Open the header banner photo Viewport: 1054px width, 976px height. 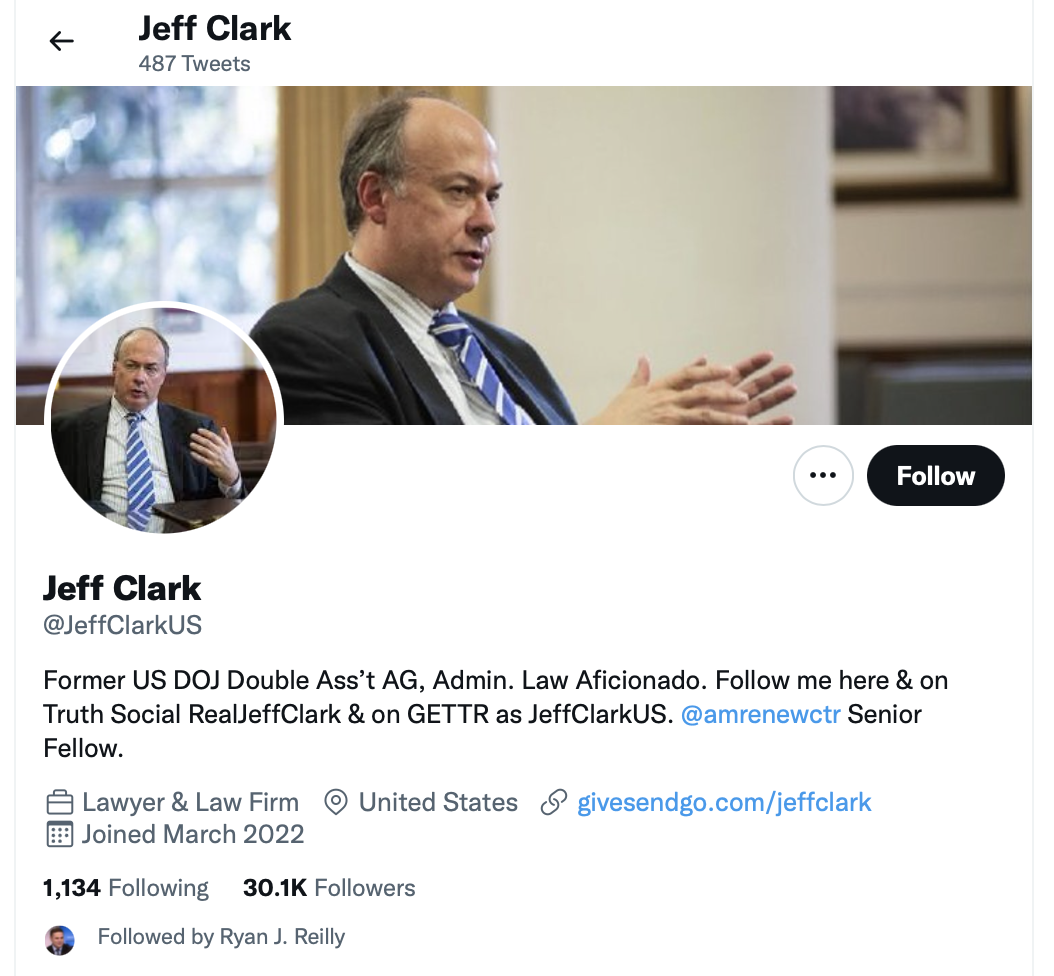[524, 255]
